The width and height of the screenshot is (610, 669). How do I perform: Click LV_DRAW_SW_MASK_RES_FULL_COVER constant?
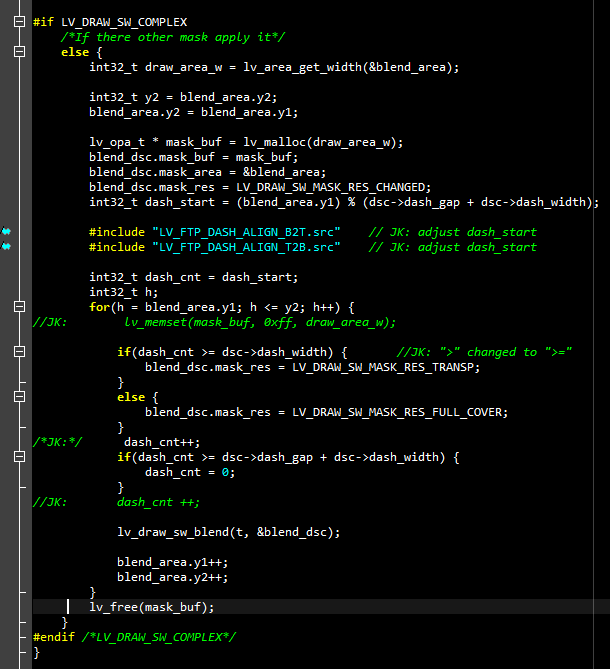(398, 412)
